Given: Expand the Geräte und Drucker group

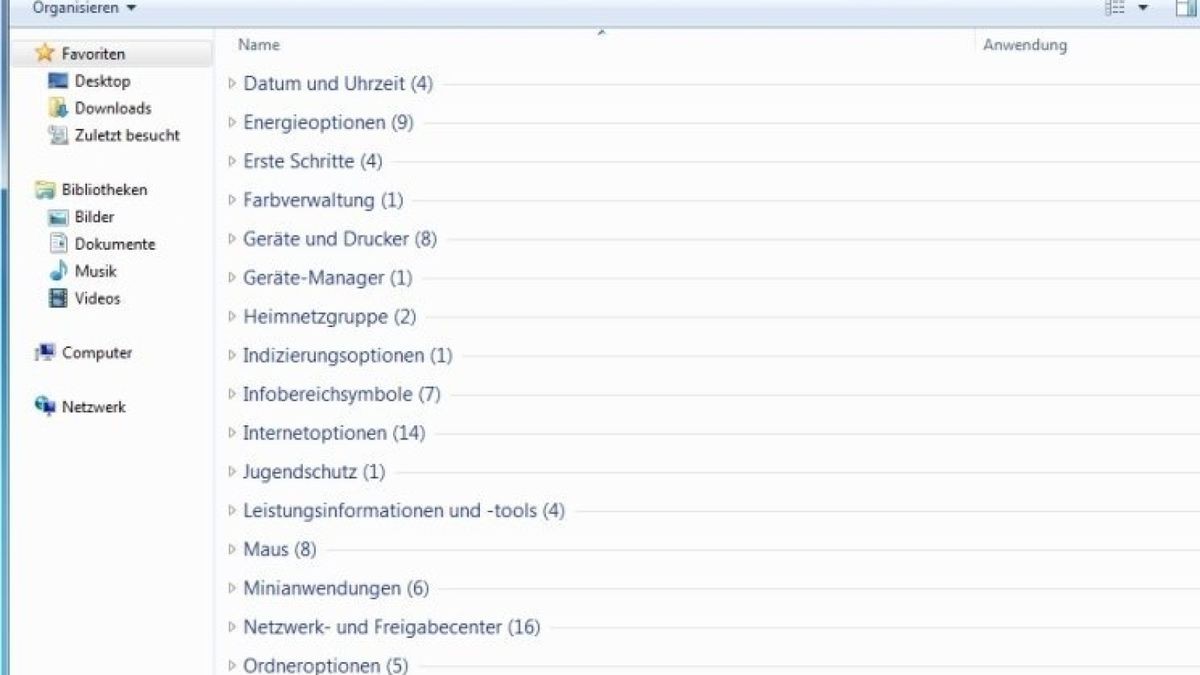Looking at the screenshot, I should [233, 239].
